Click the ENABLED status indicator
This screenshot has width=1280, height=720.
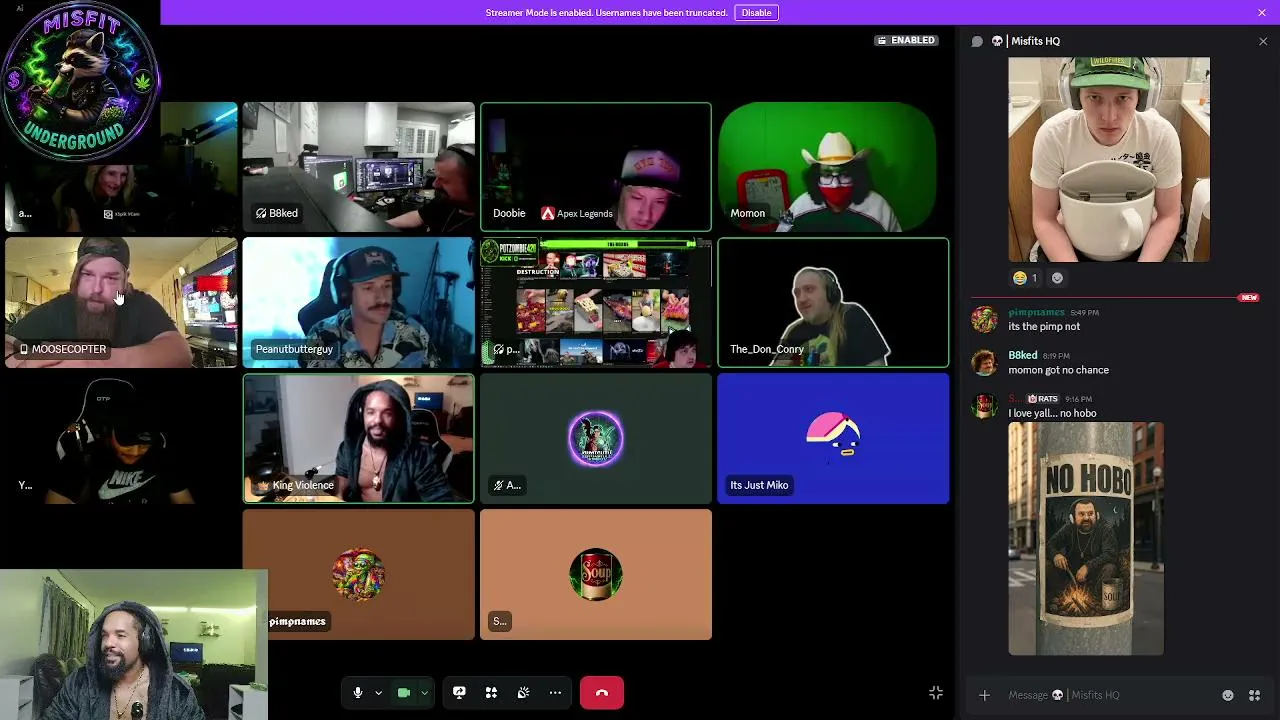tap(906, 40)
